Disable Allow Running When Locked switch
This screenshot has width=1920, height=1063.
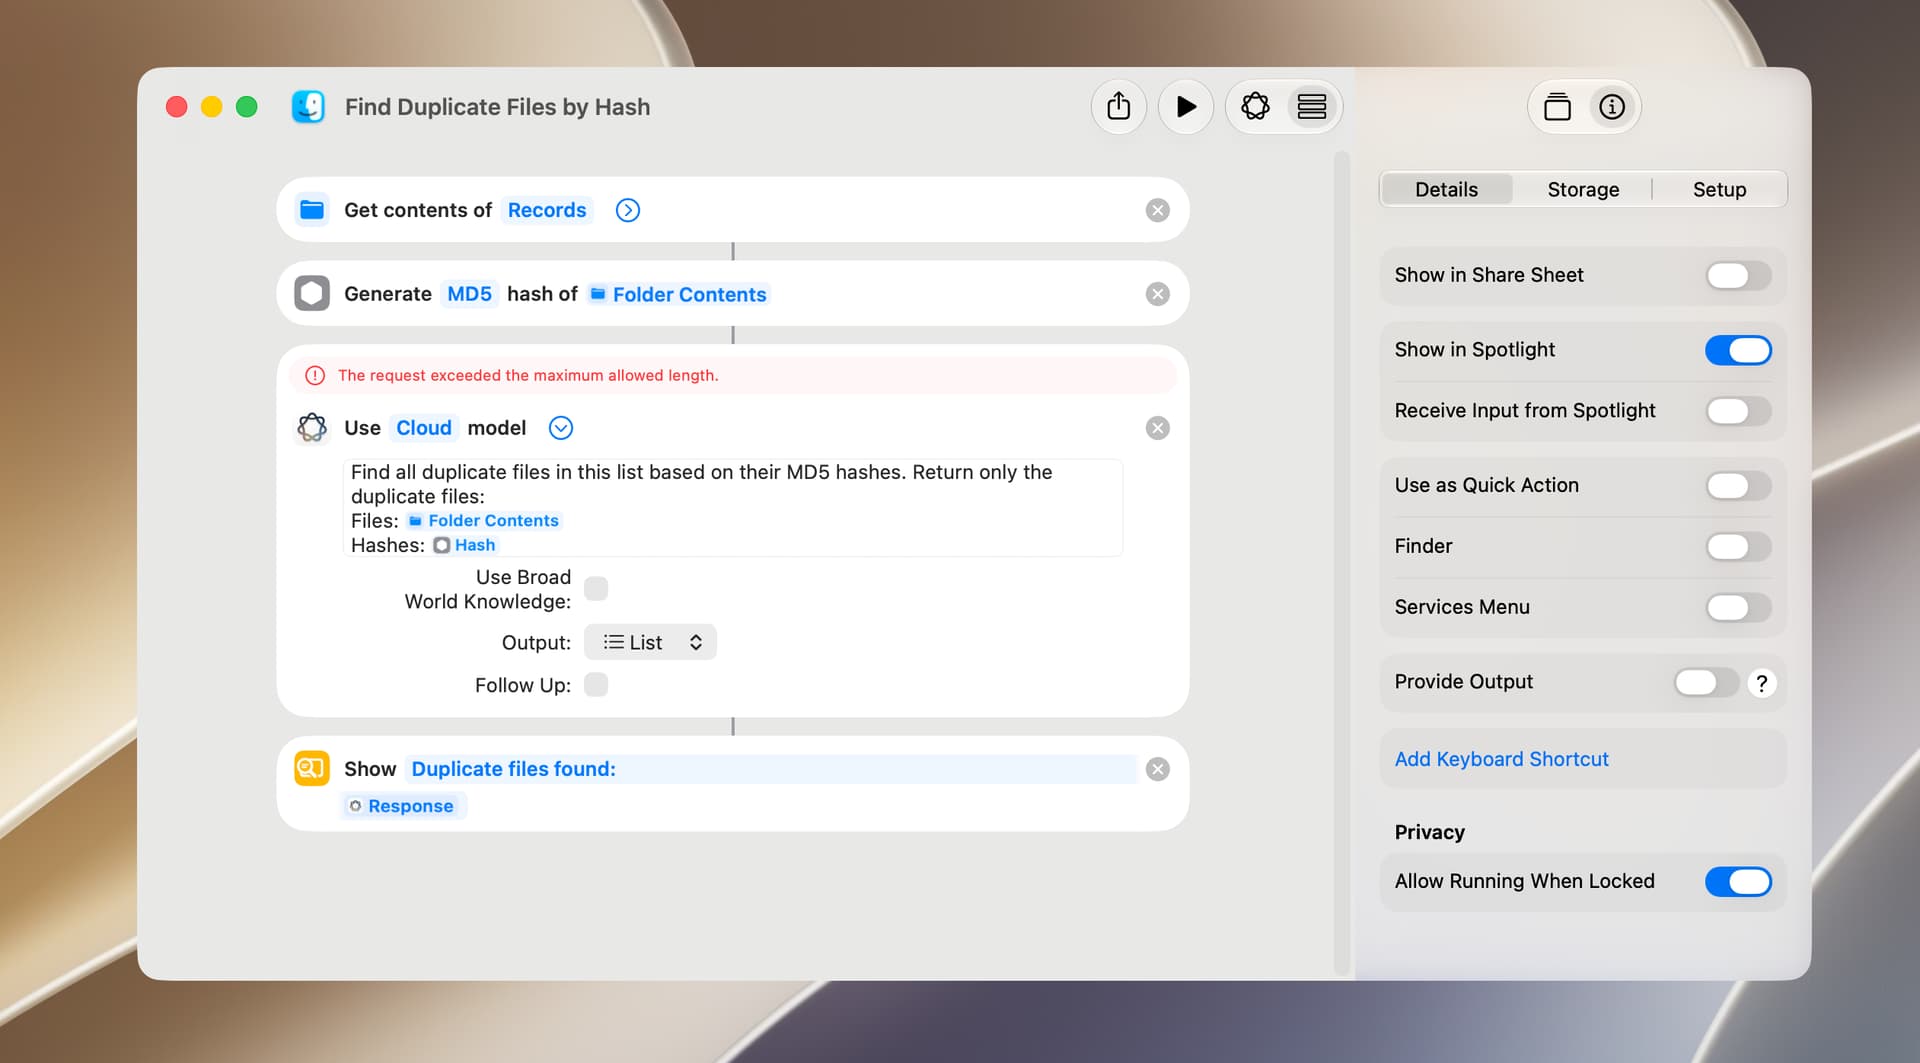[x=1738, y=882]
